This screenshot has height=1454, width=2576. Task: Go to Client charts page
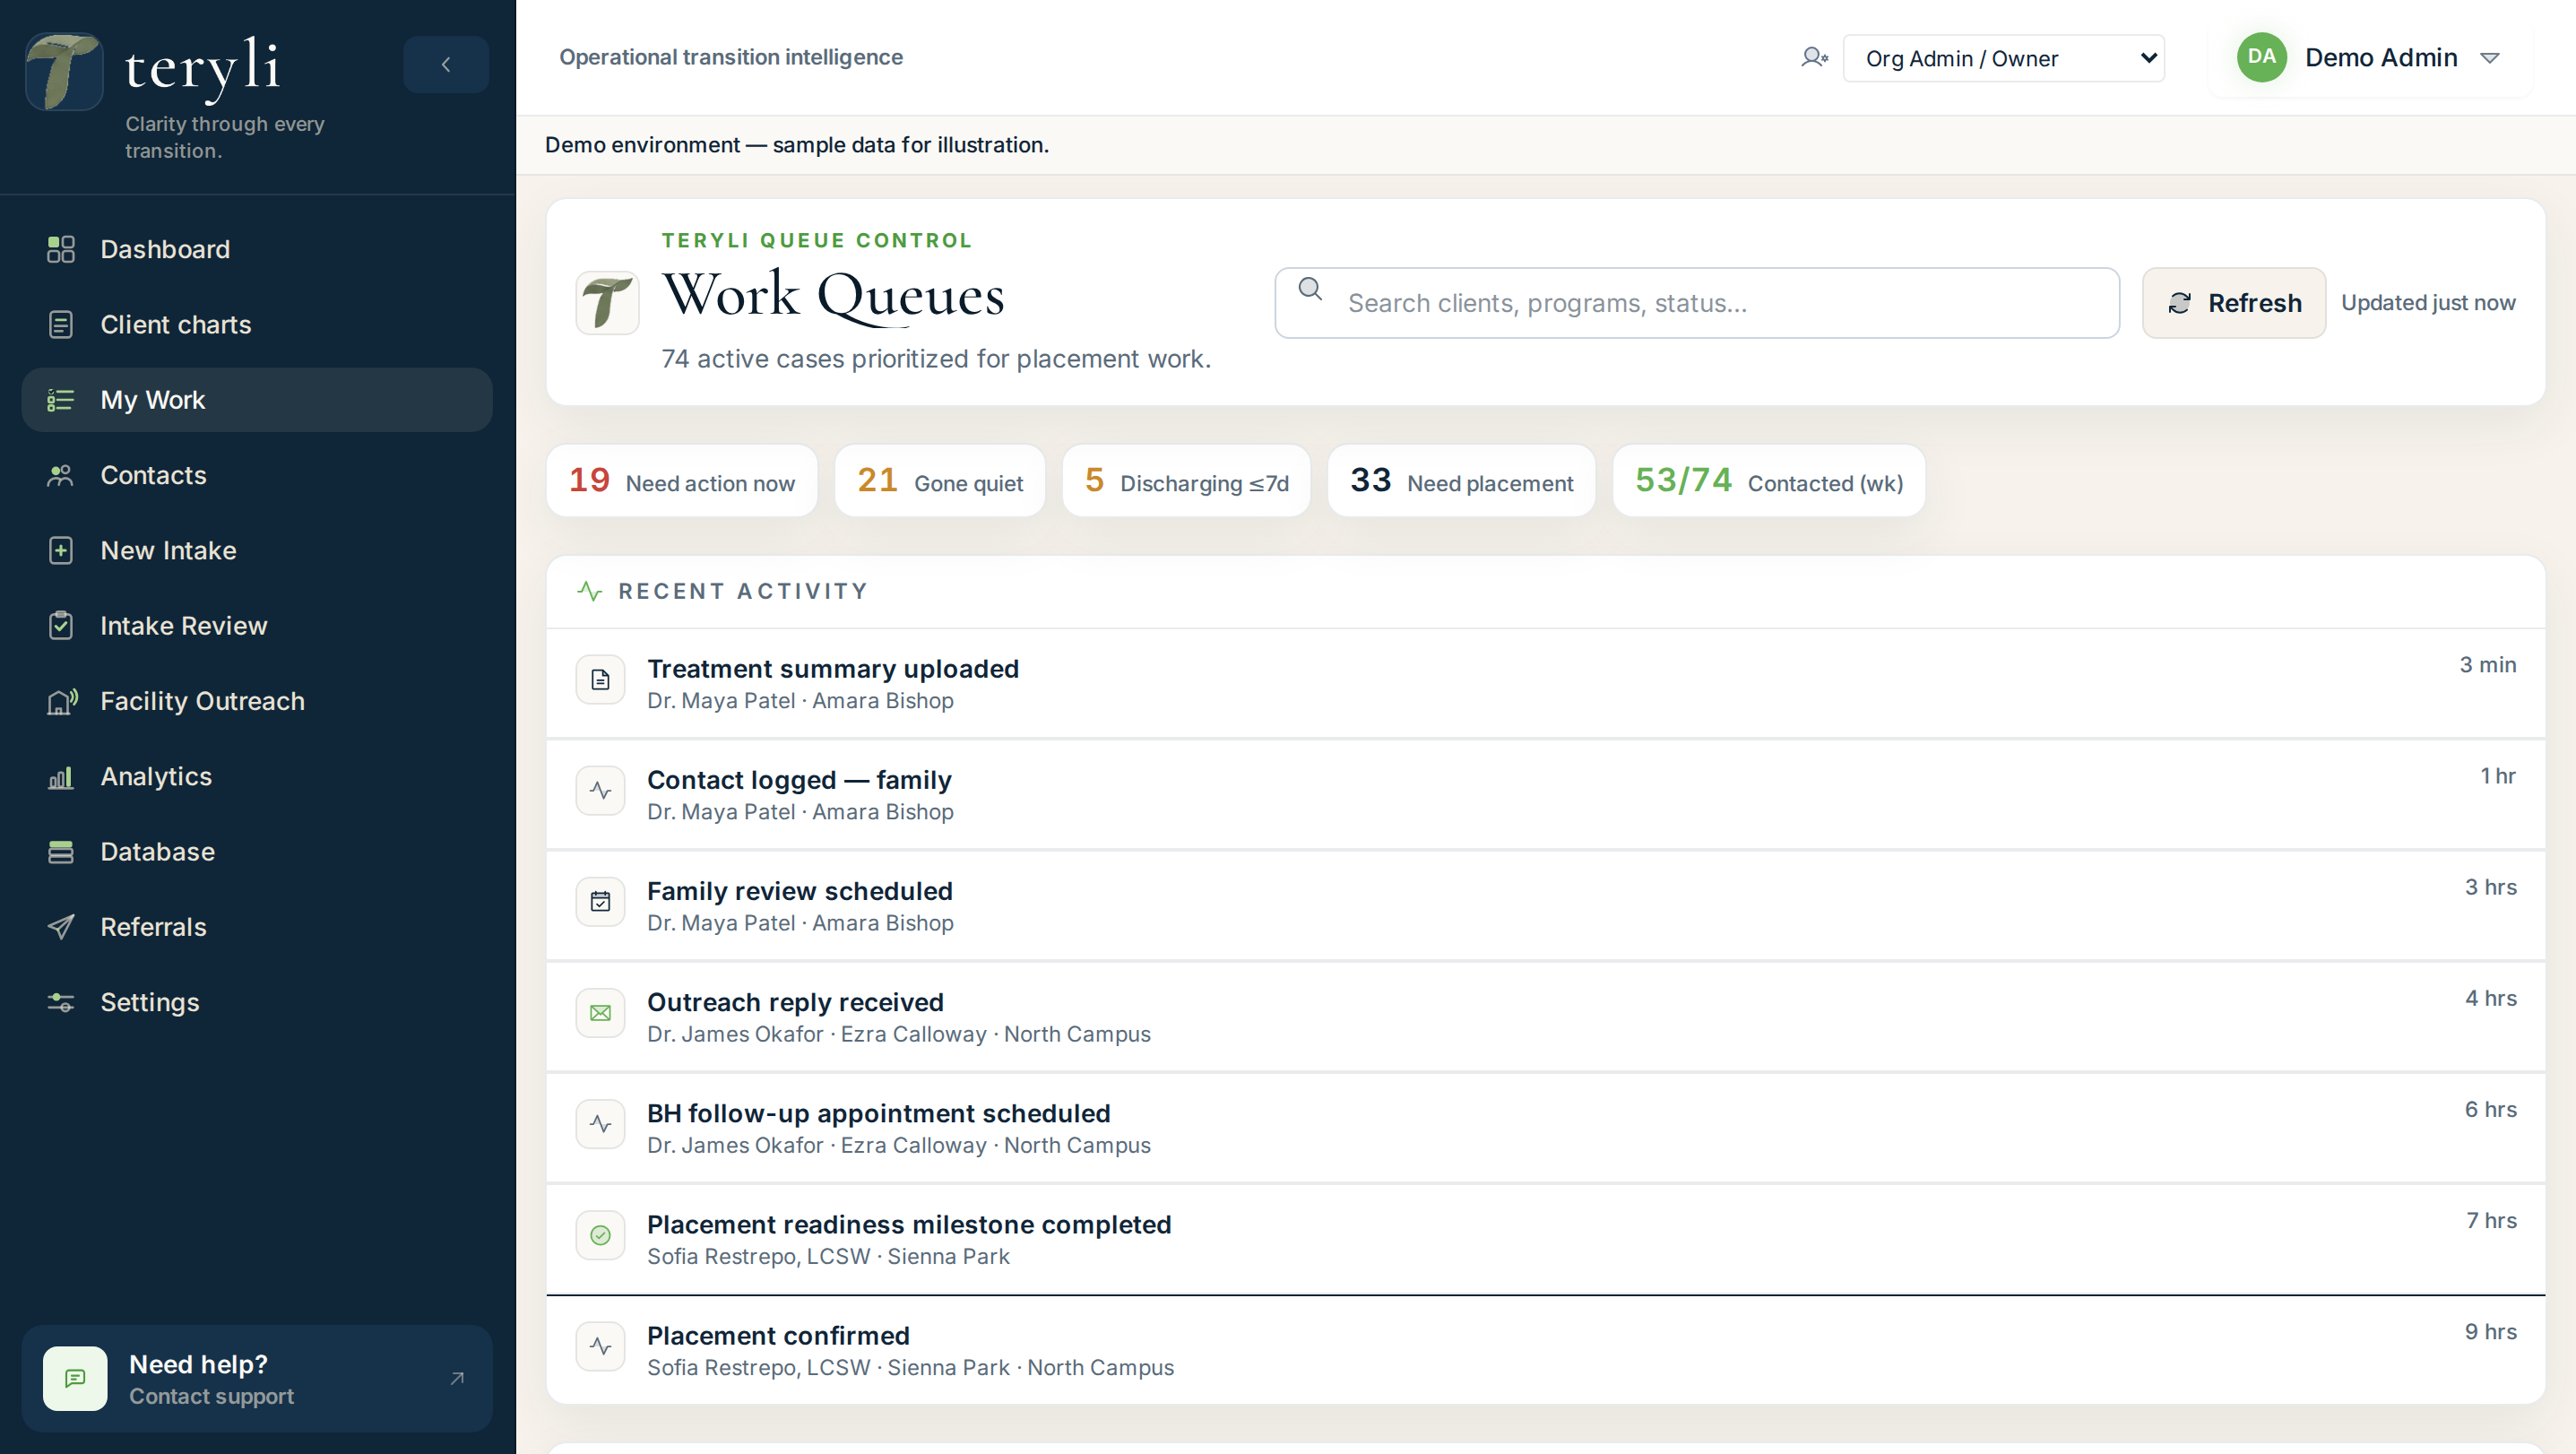pos(257,325)
